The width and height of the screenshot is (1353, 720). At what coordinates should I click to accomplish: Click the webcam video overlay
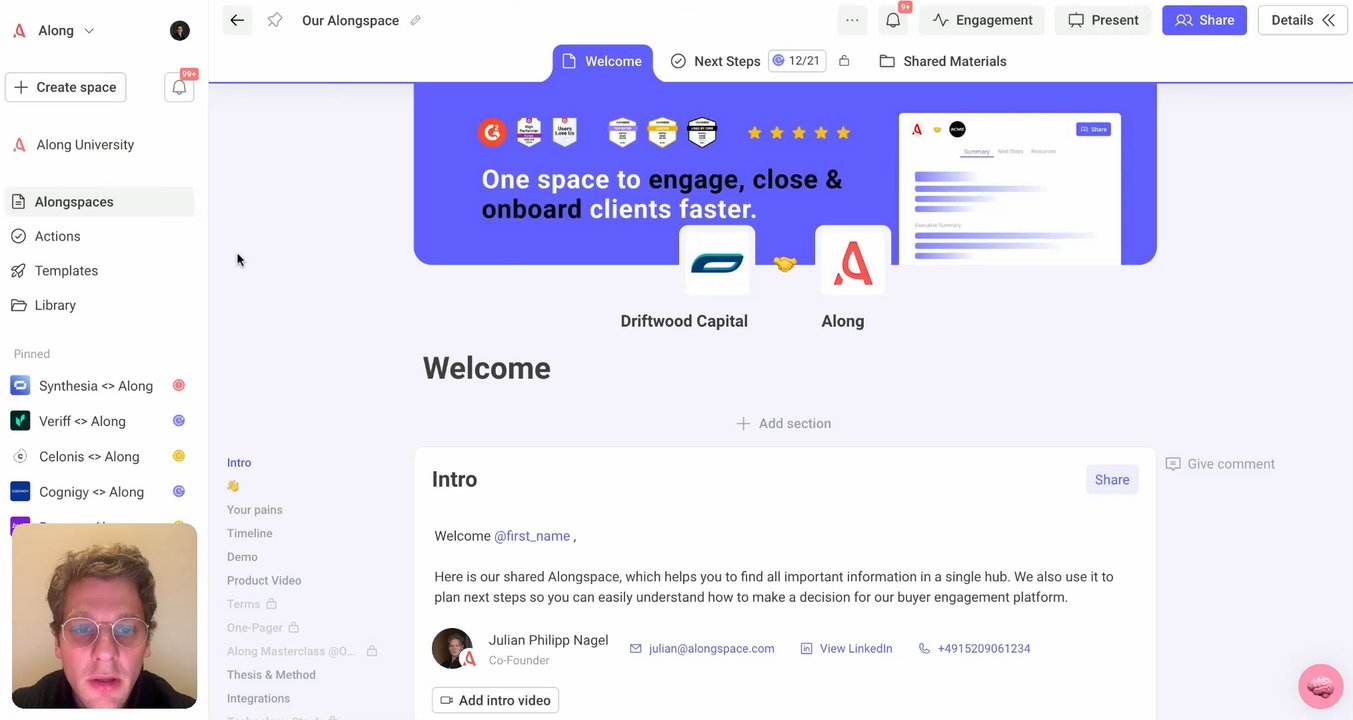click(104, 616)
